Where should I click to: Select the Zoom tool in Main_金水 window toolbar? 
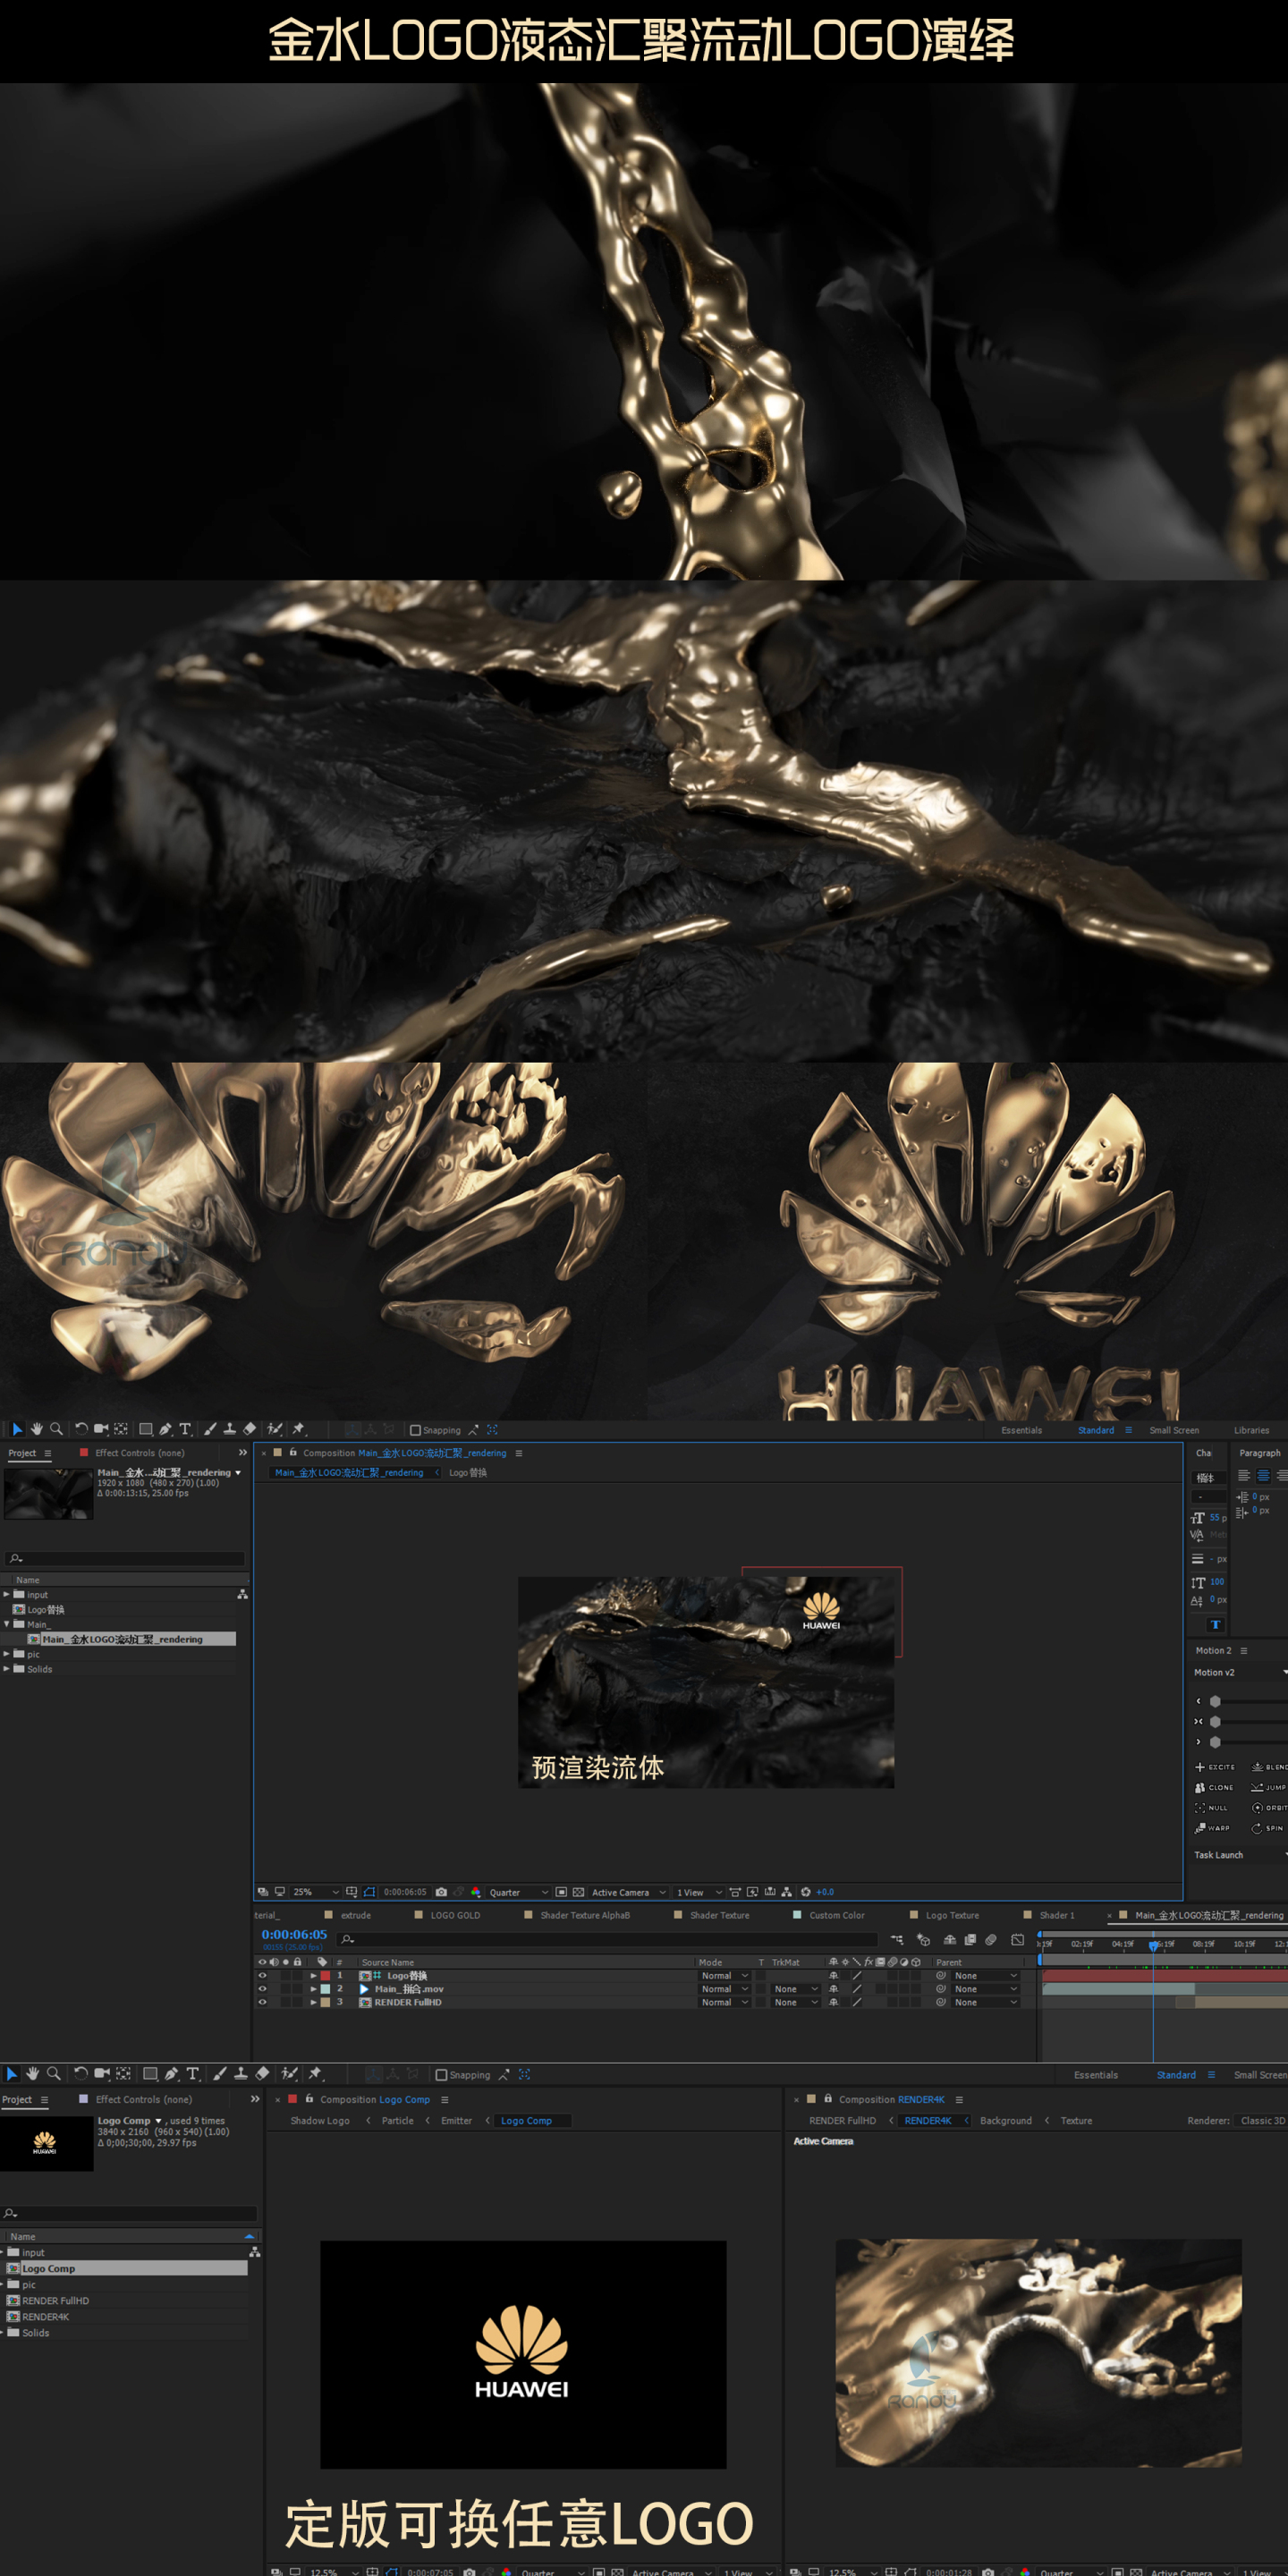56,1429
